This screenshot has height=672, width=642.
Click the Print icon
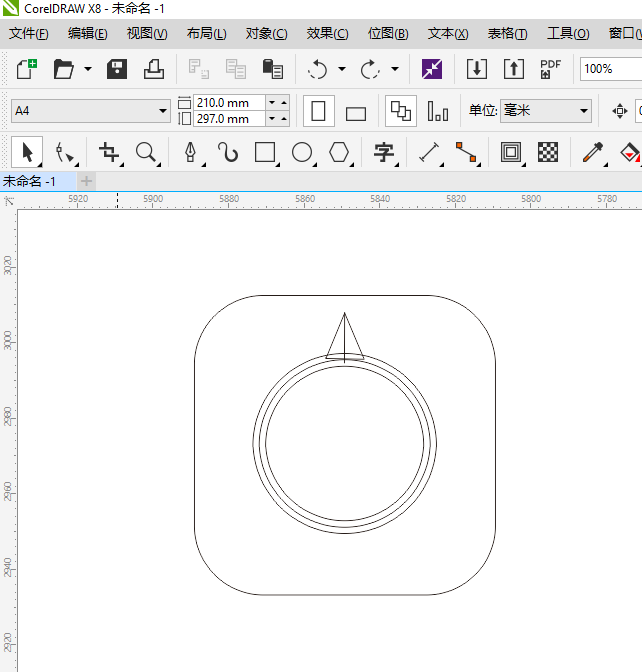point(153,69)
